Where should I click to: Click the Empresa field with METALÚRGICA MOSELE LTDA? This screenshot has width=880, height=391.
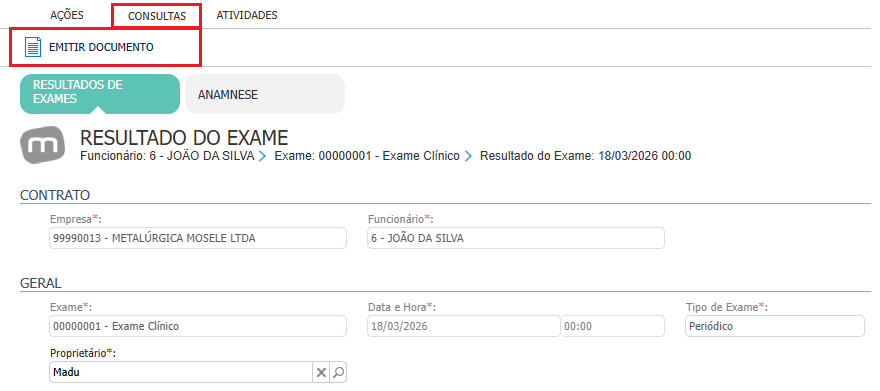[198, 238]
